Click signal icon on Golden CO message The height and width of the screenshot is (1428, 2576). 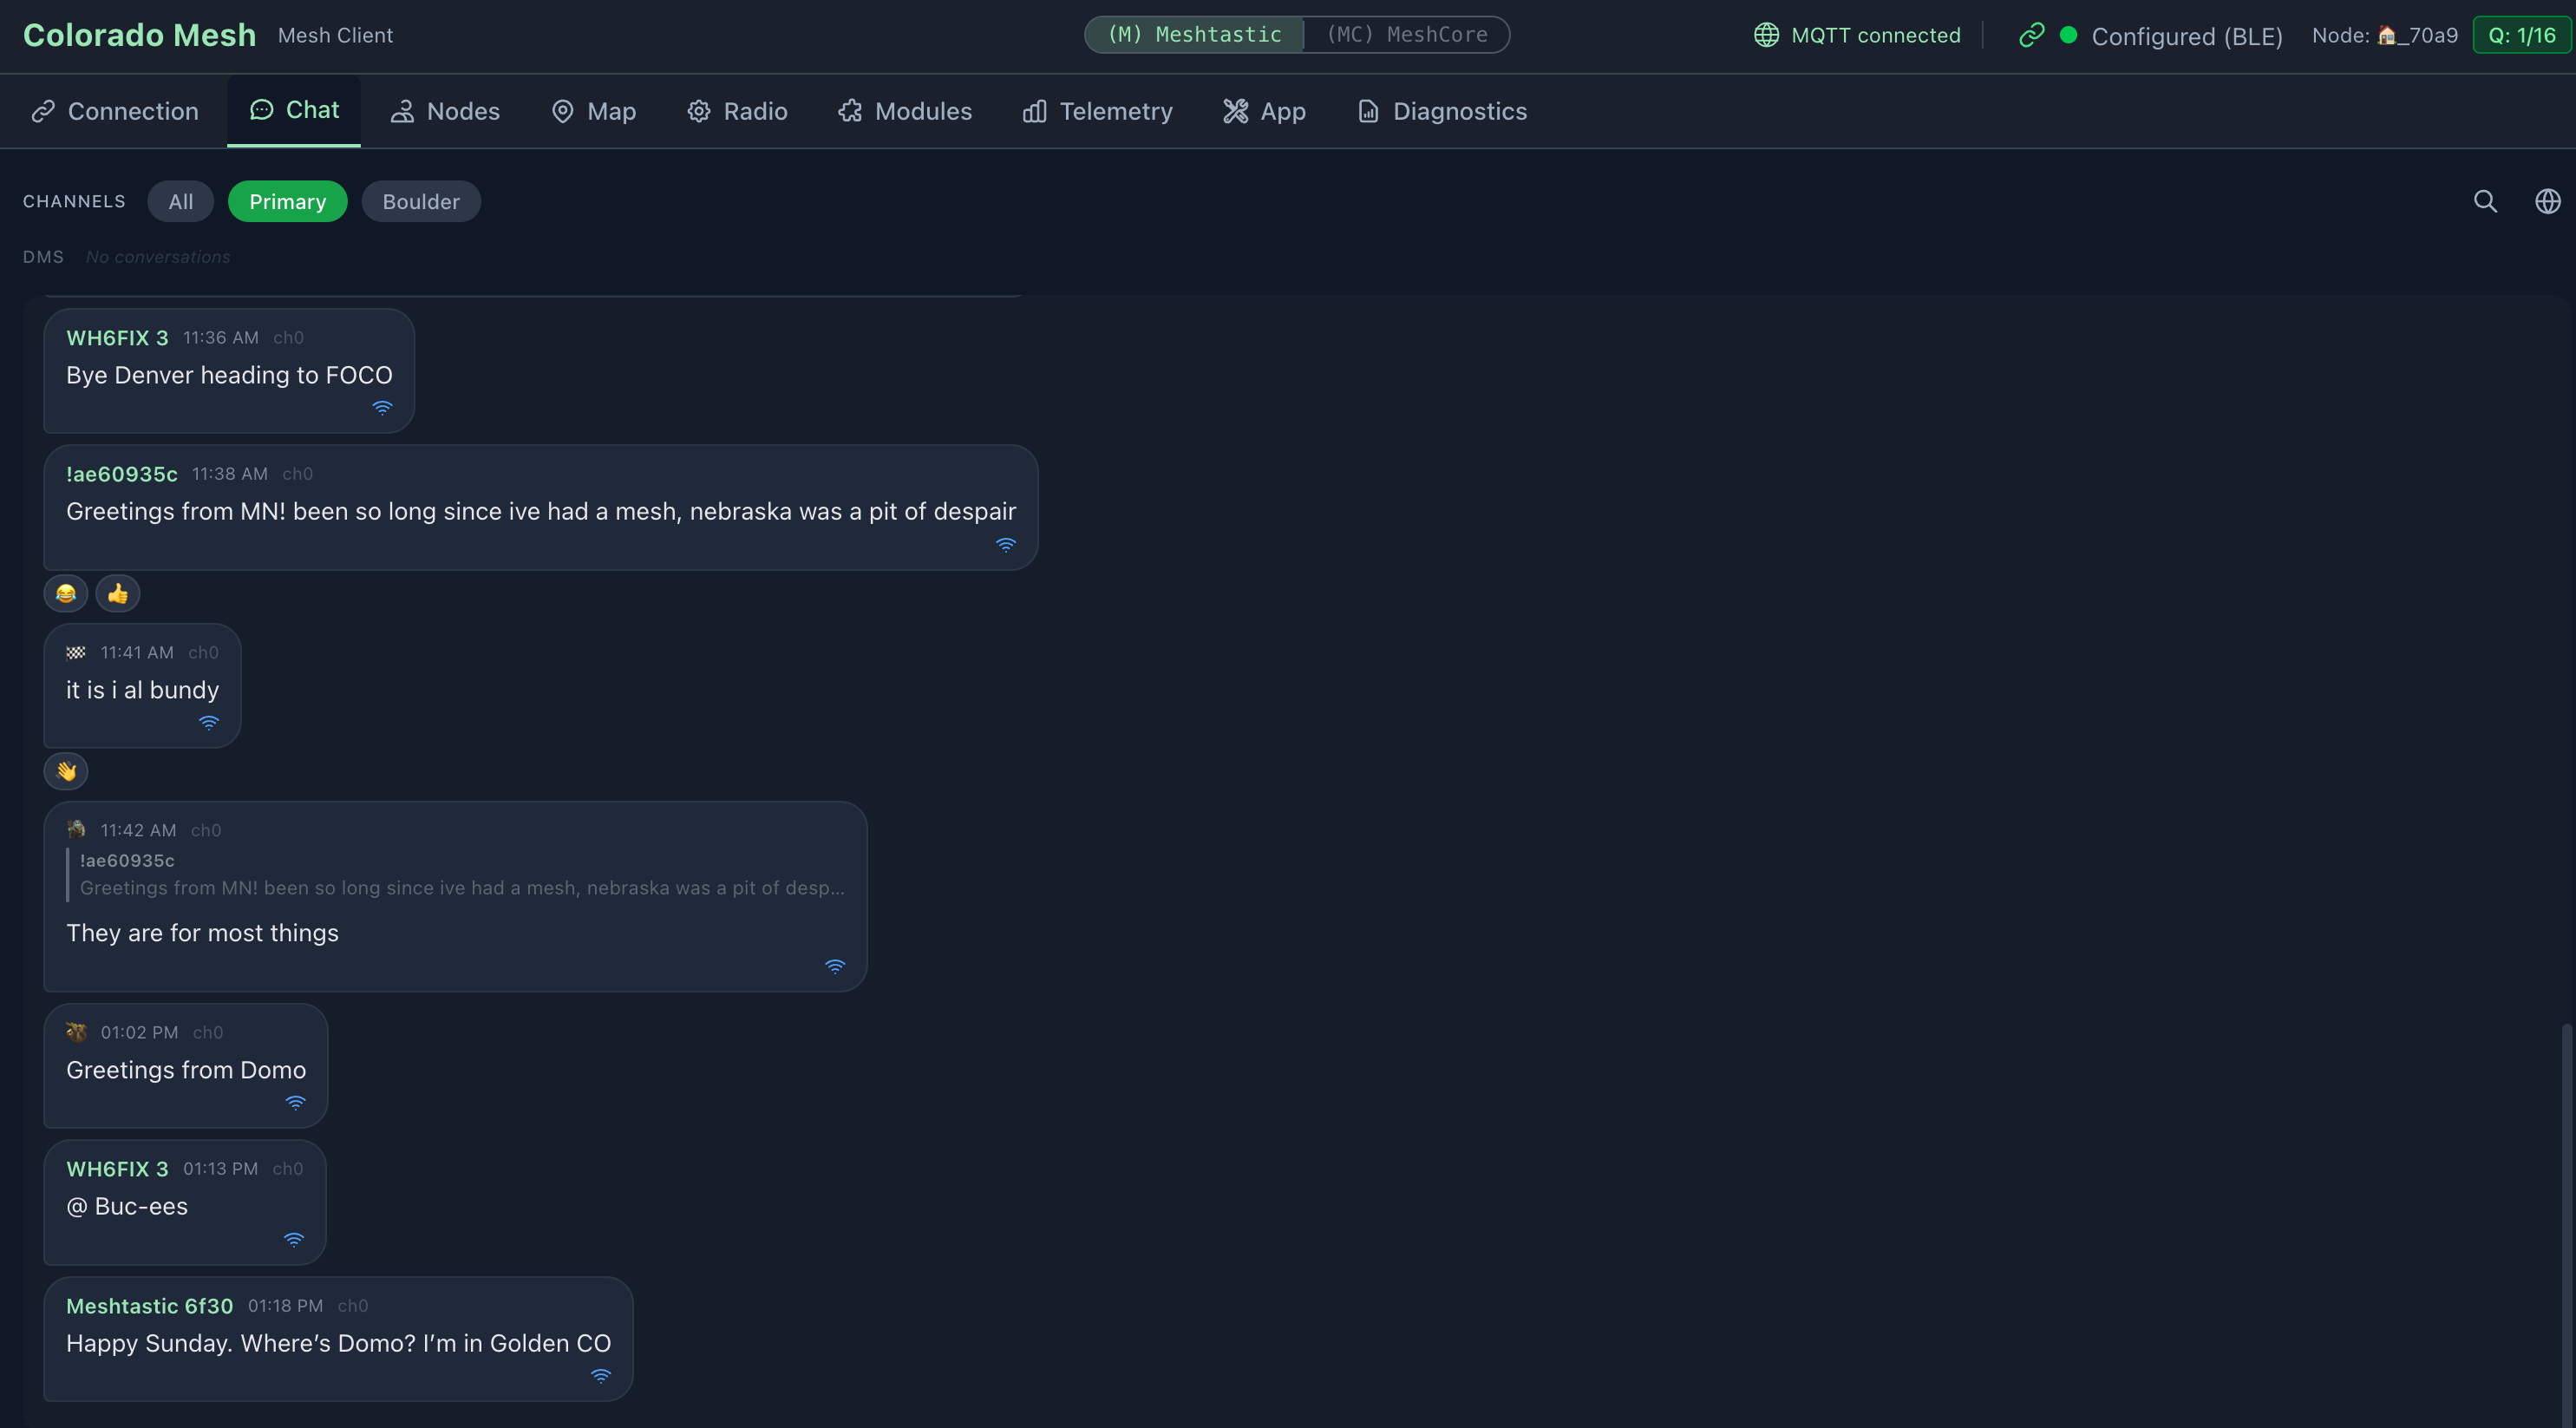click(600, 1376)
